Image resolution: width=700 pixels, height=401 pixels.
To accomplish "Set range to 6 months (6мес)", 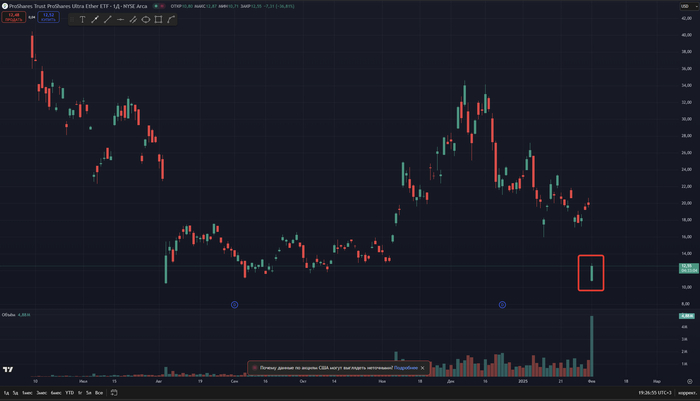I will pos(56,393).
